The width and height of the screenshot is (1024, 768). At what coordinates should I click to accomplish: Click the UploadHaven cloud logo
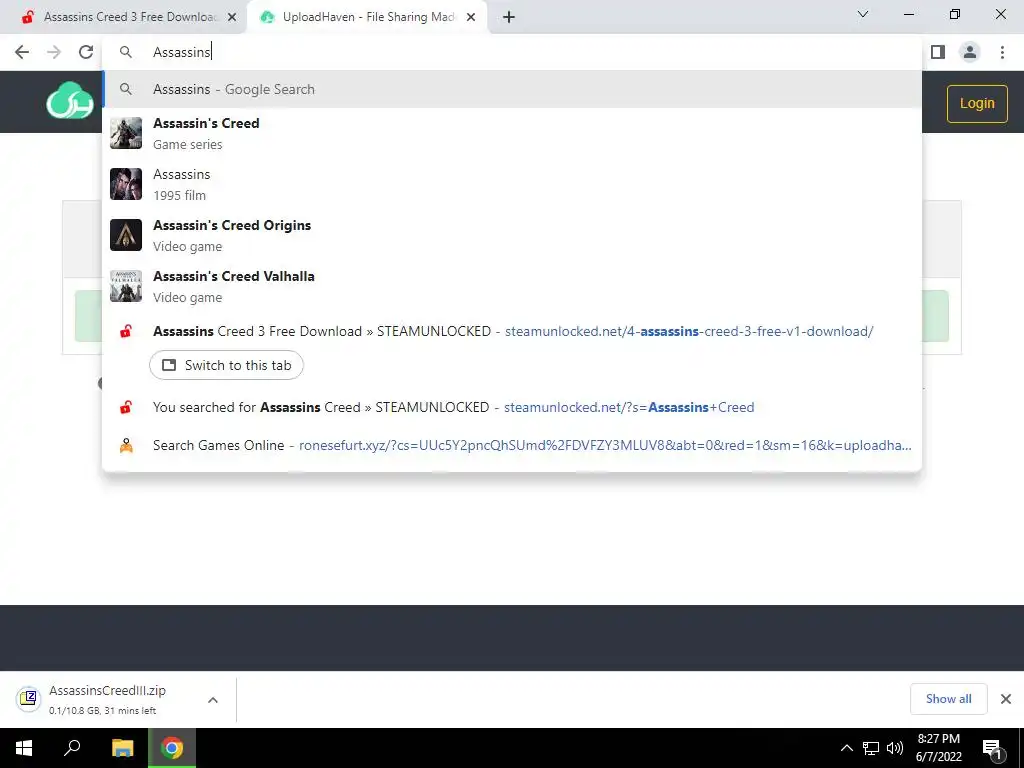pyautogui.click(x=70, y=101)
